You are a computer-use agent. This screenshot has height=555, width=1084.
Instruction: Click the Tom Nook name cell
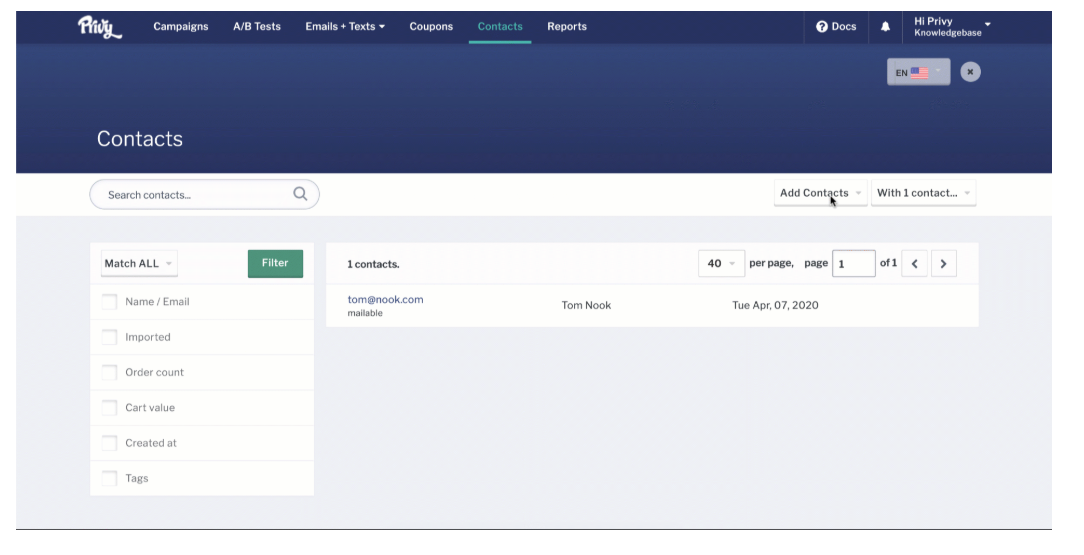click(586, 305)
